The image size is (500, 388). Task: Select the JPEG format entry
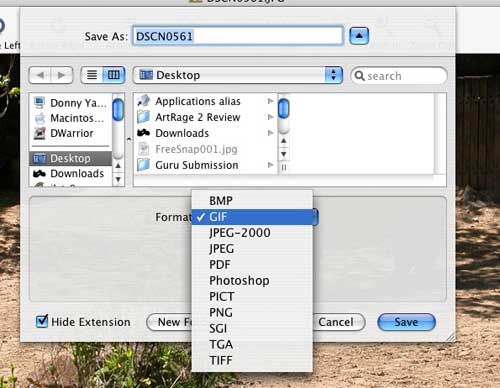(x=252, y=249)
